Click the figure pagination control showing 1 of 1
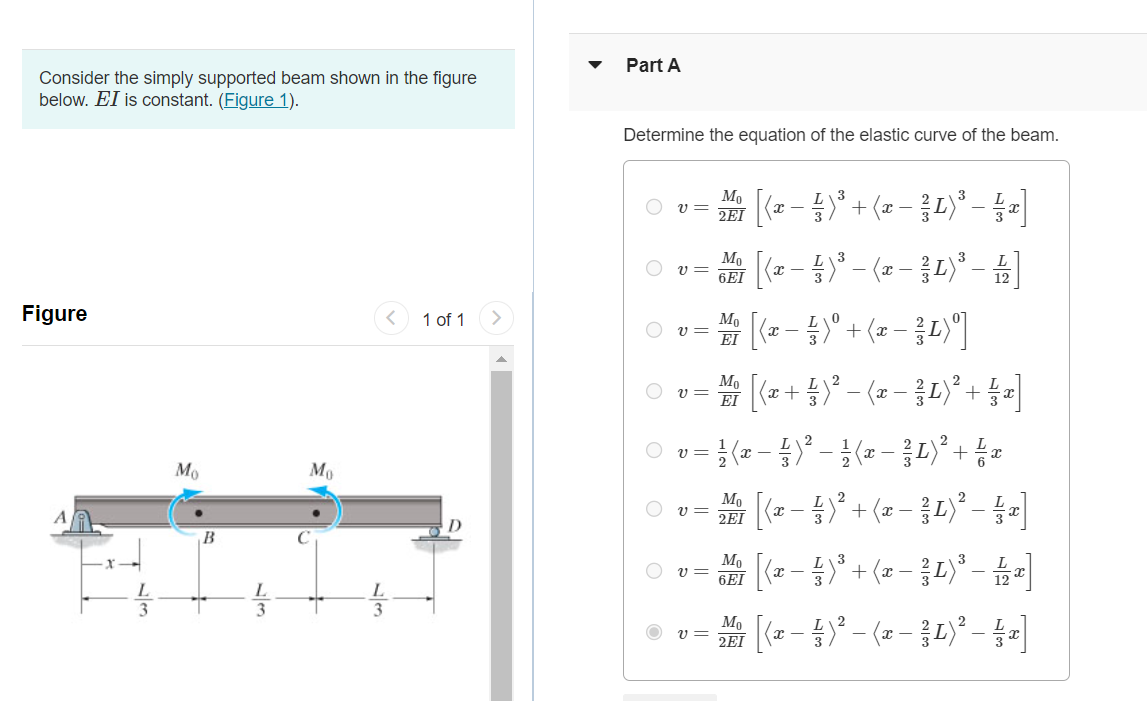This screenshot has width=1147, height=701. (444, 319)
